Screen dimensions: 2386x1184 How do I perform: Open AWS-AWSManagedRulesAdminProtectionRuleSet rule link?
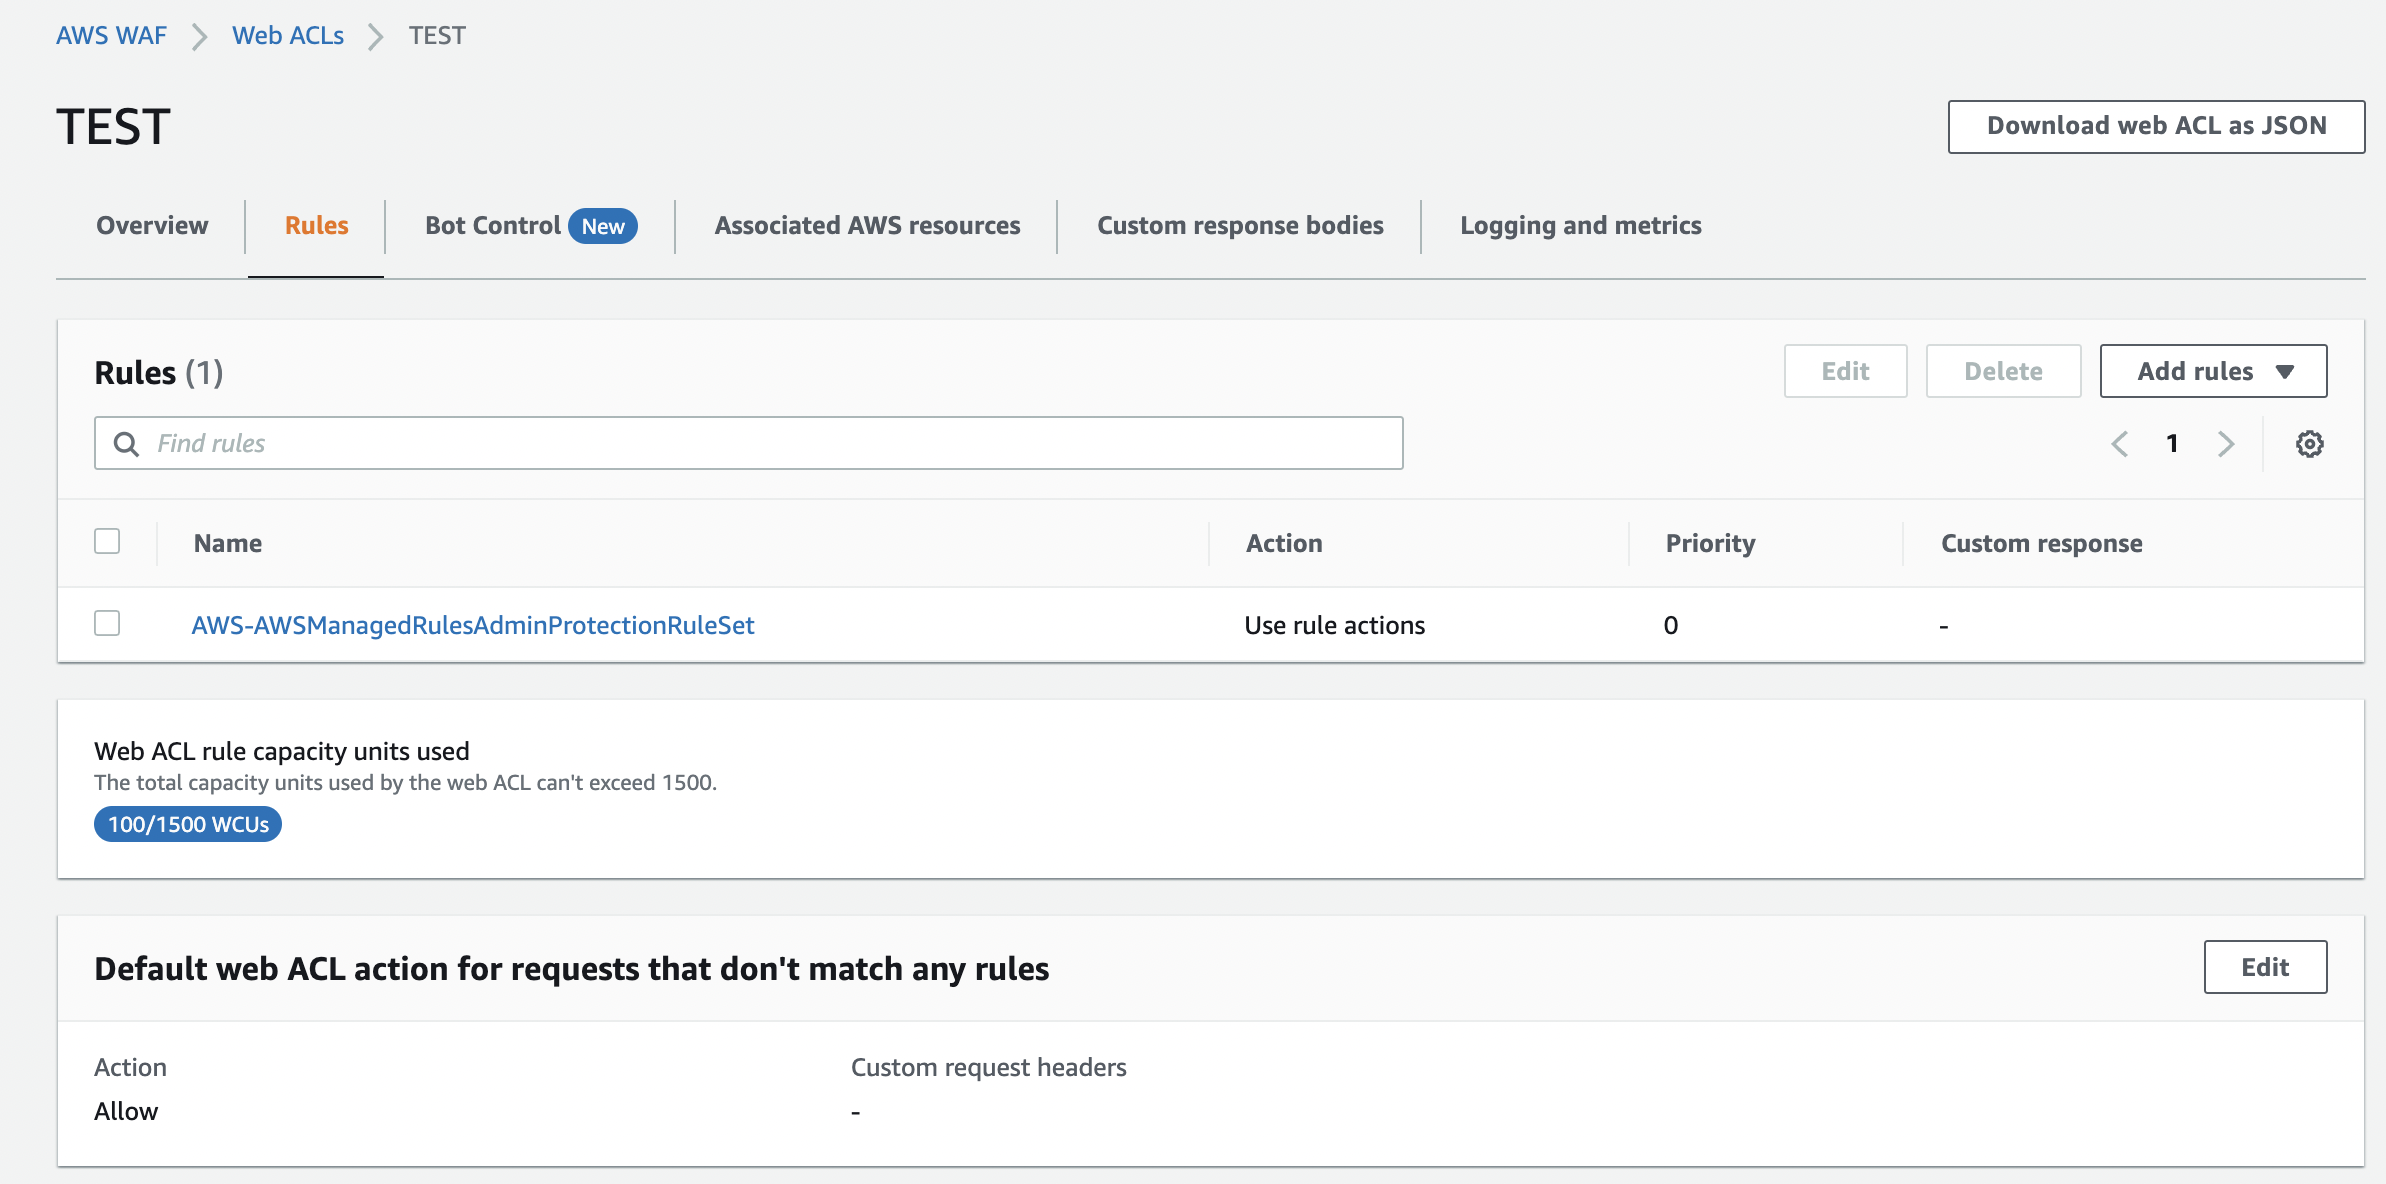[x=473, y=625]
